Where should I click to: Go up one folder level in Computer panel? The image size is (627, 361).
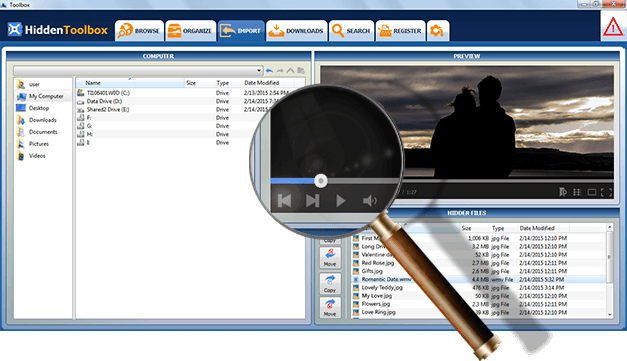pos(290,71)
